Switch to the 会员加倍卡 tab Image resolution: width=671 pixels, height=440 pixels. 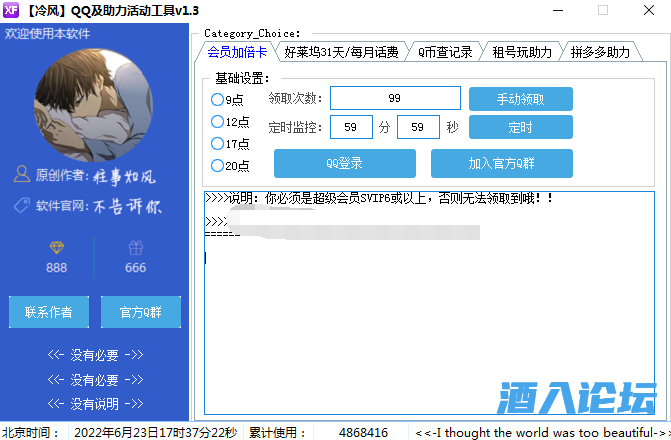238,52
